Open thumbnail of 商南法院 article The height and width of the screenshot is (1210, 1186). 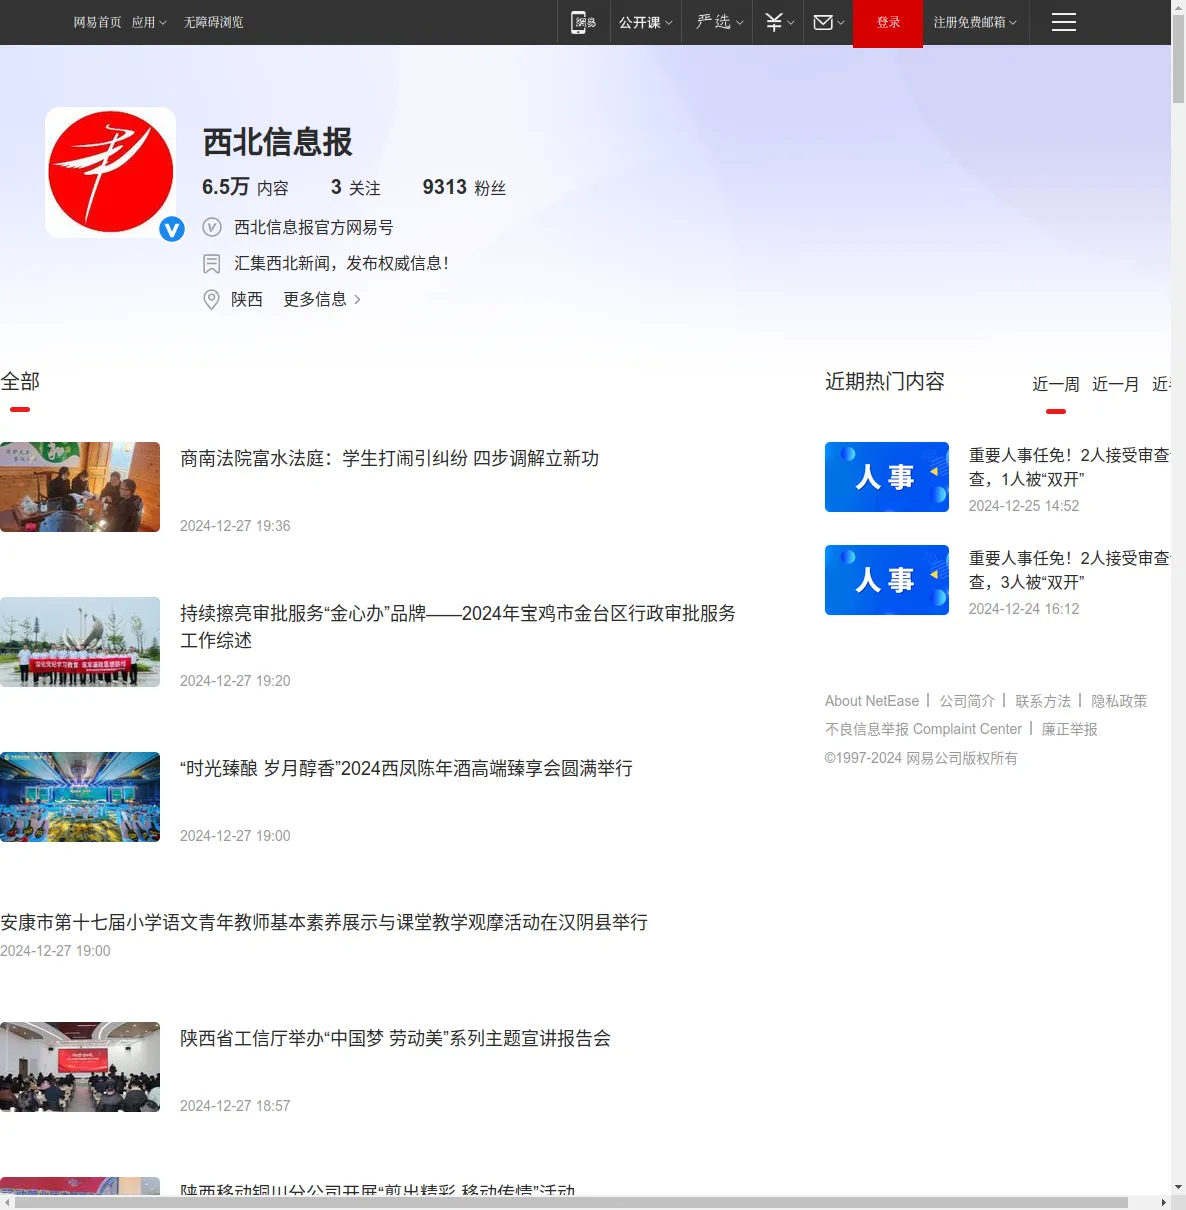coord(80,487)
